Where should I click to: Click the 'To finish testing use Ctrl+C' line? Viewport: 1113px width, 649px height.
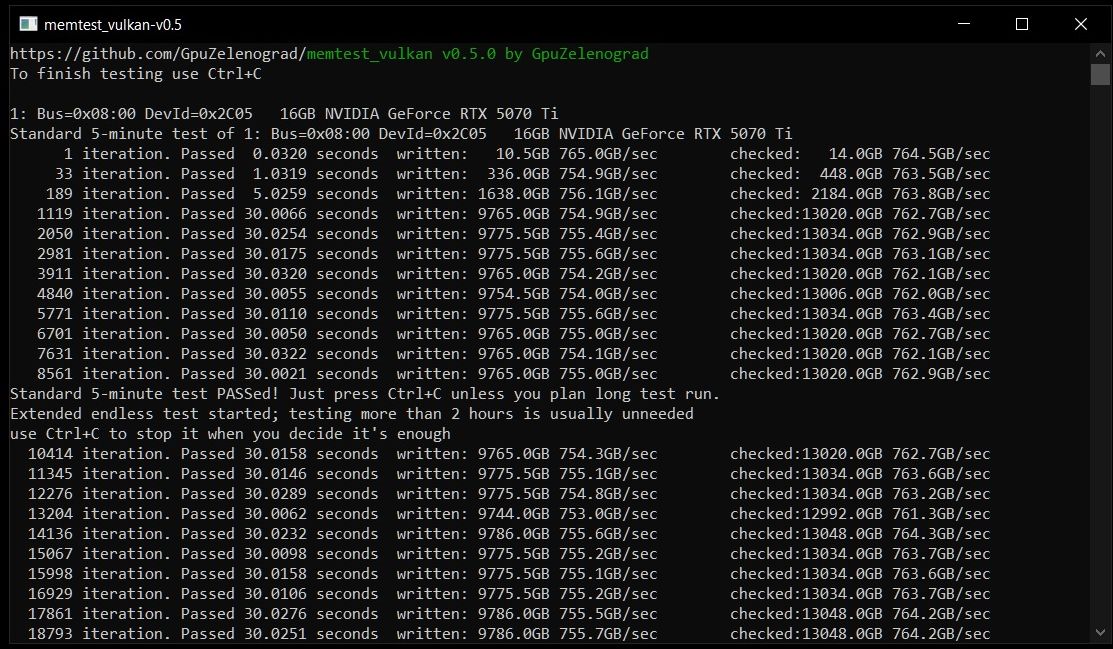coord(136,74)
